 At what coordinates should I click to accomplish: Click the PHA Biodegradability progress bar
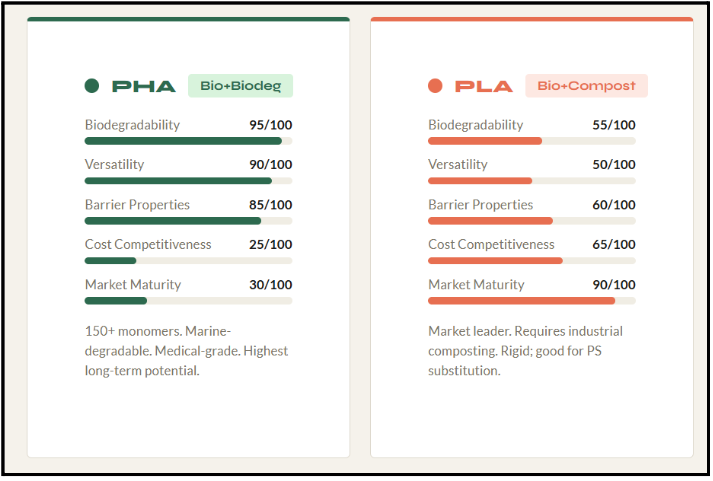click(x=188, y=141)
